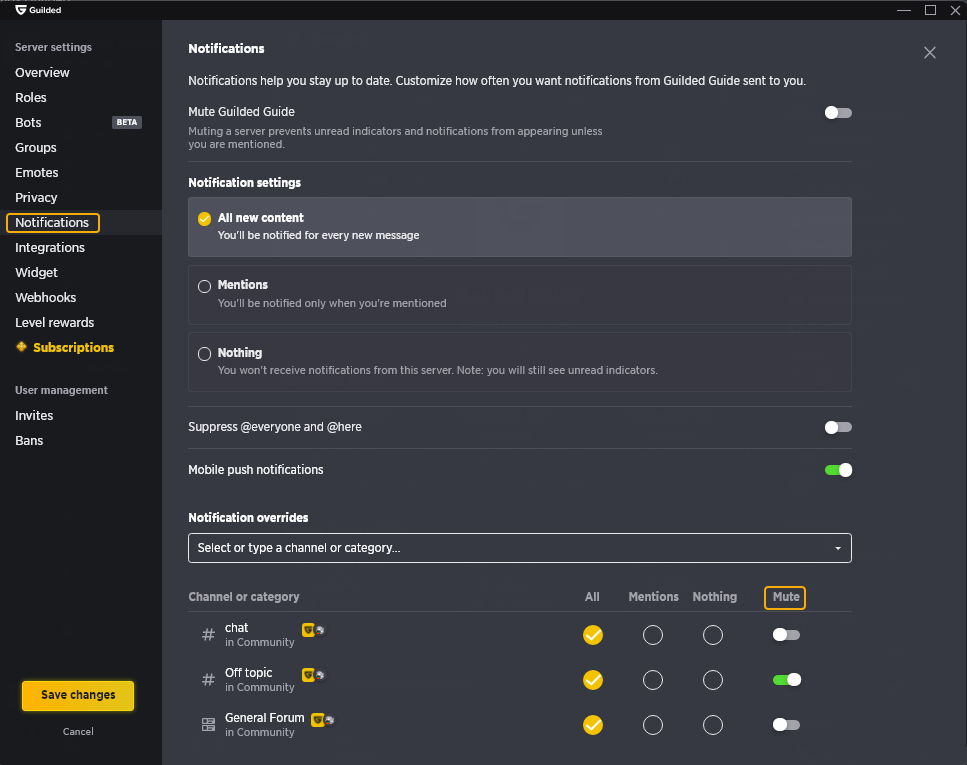Disable Mobile push notifications toggle

[x=838, y=470]
